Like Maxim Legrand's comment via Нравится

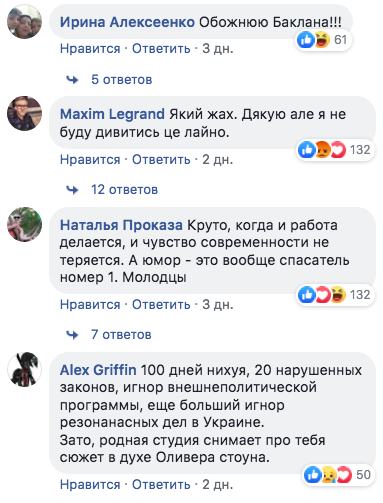(x=90, y=160)
